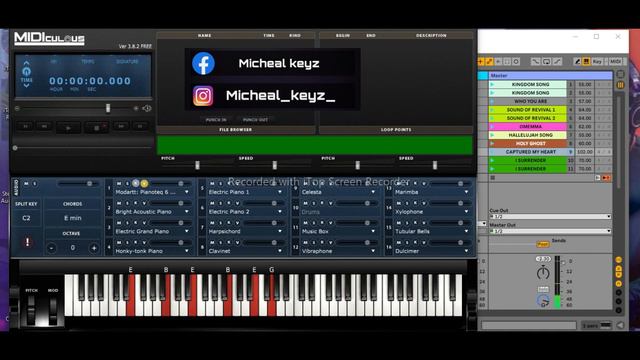640x360 pixels.
Task: Launch the HALLELUJAH SONG scene play triangle
Action: (x=492, y=135)
